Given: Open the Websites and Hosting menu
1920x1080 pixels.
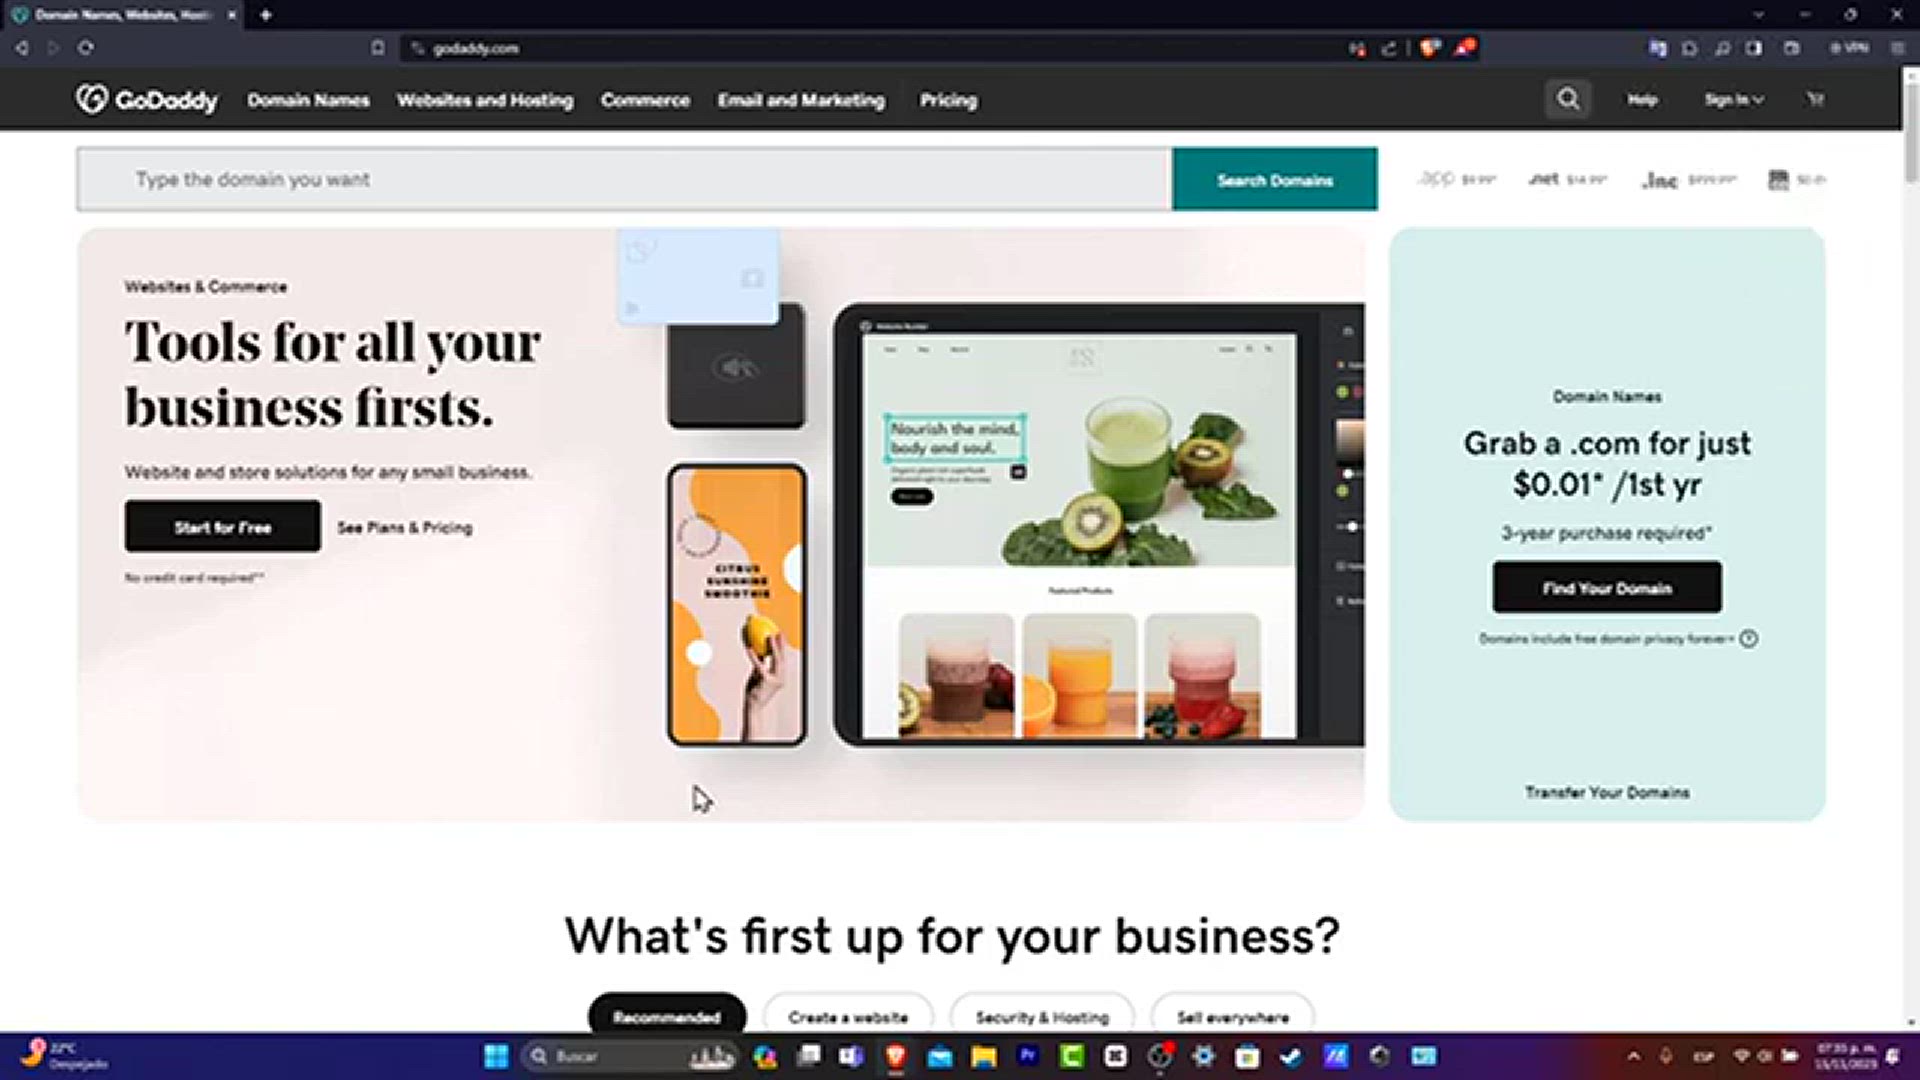Looking at the screenshot, I should tap(485, 100).
